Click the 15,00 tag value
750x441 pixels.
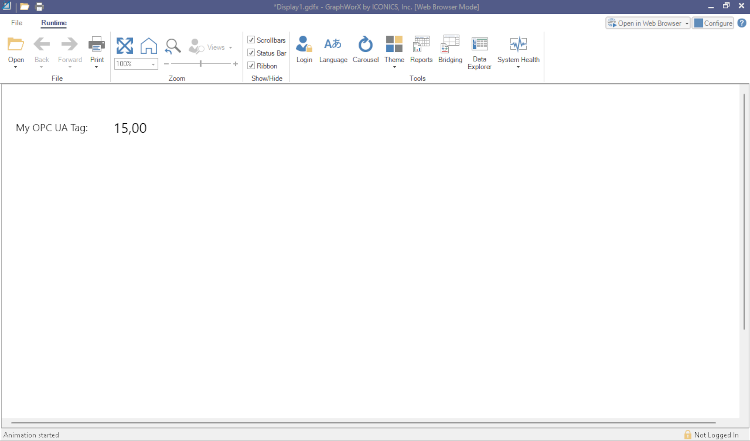coord(130,128)
